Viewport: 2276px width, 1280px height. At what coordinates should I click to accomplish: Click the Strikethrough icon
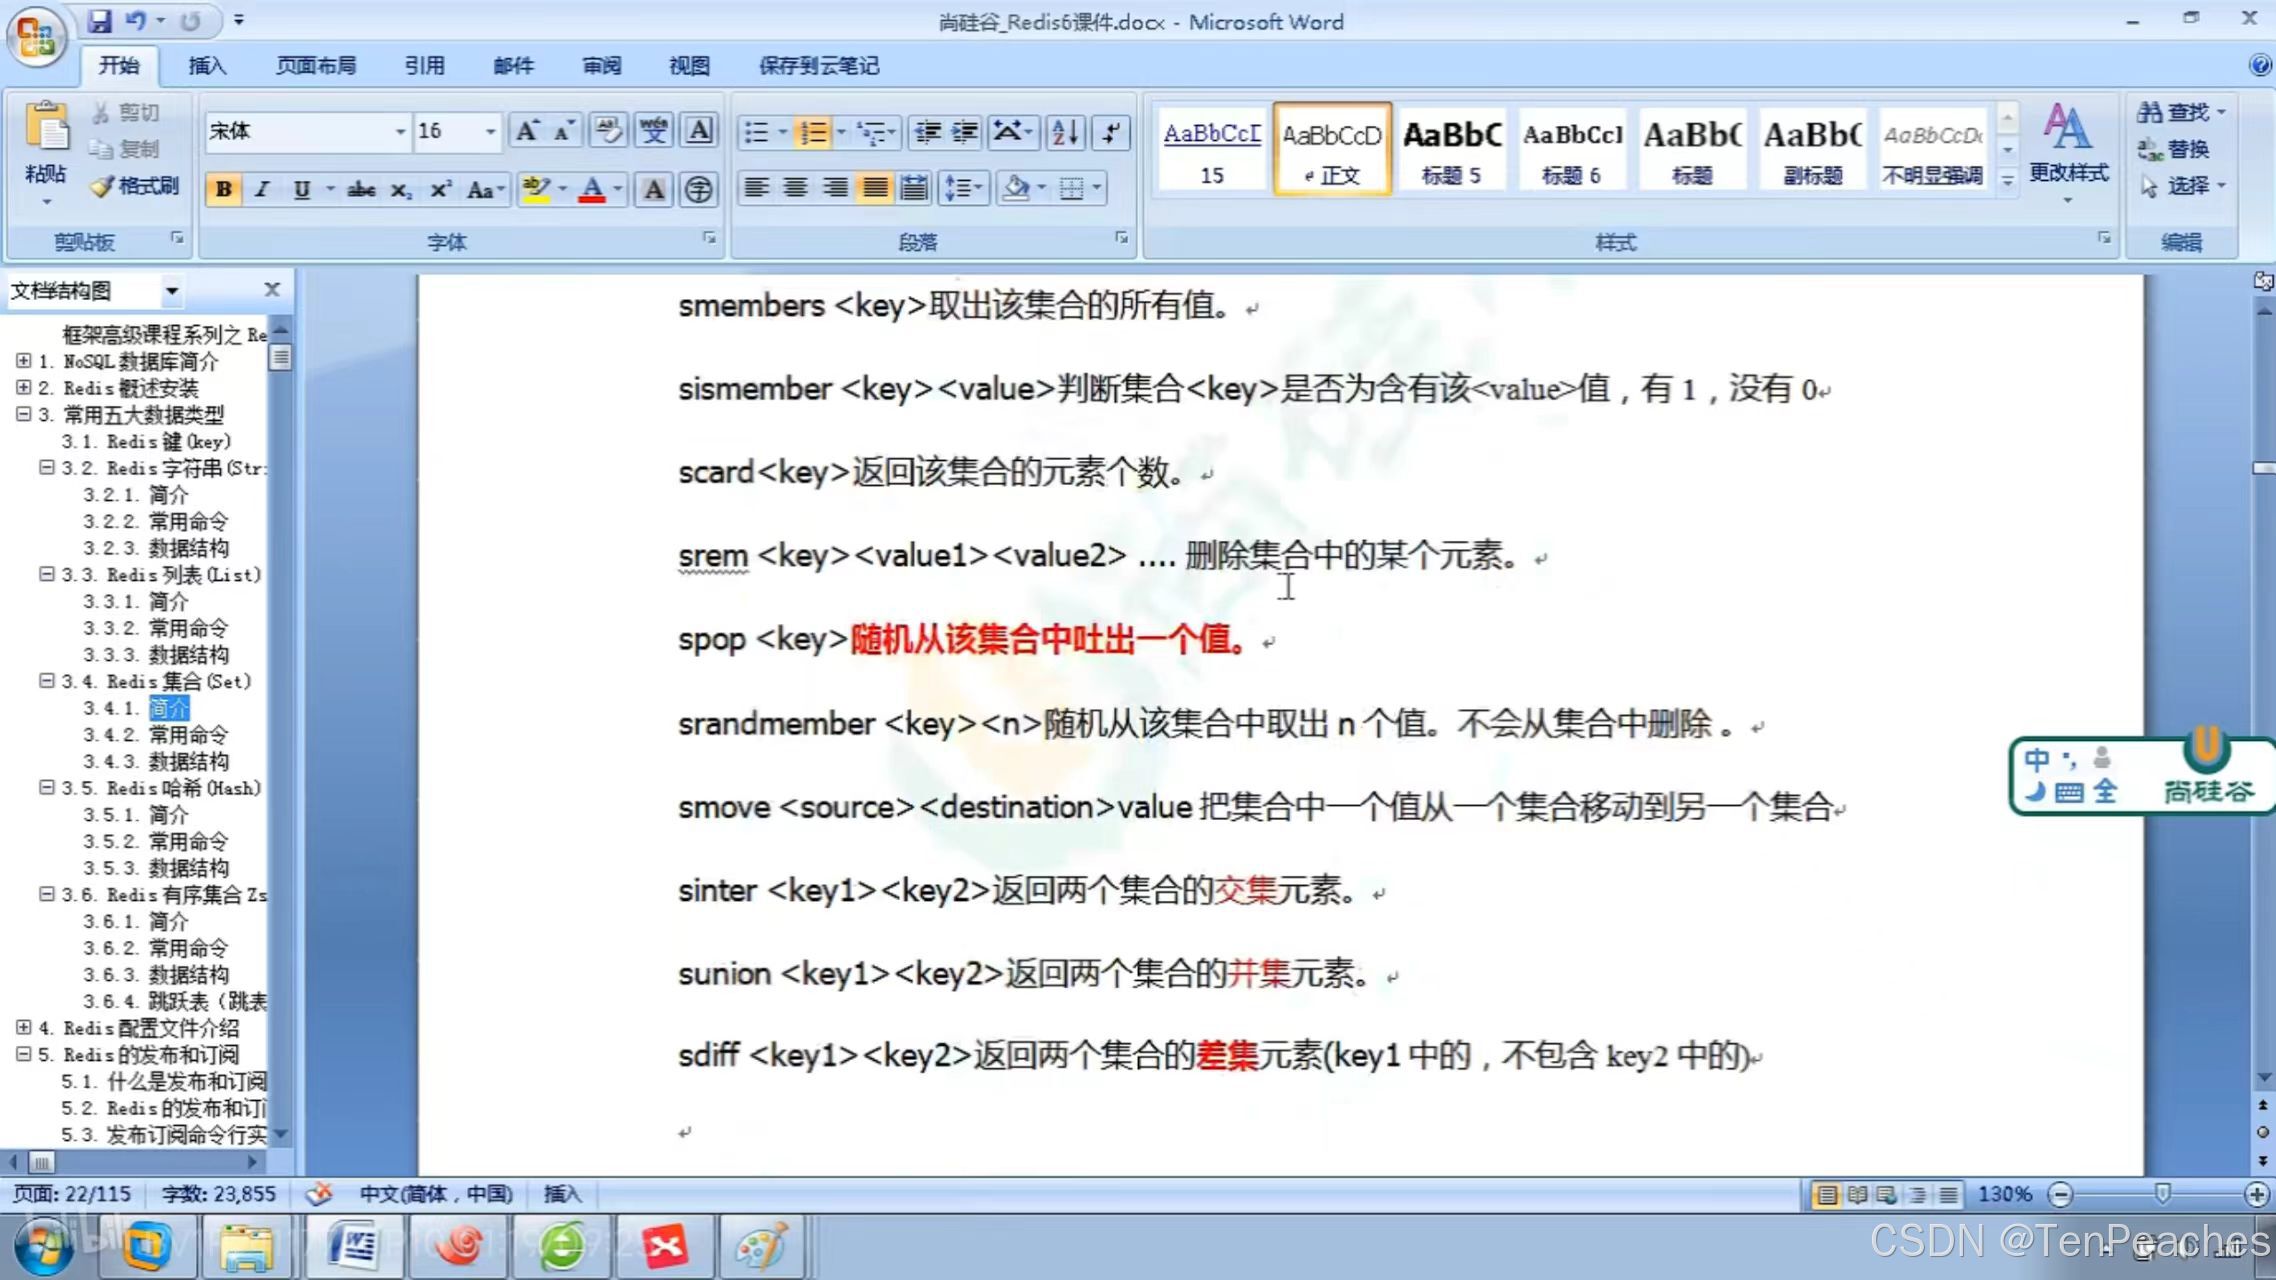[x=361, y=189]
